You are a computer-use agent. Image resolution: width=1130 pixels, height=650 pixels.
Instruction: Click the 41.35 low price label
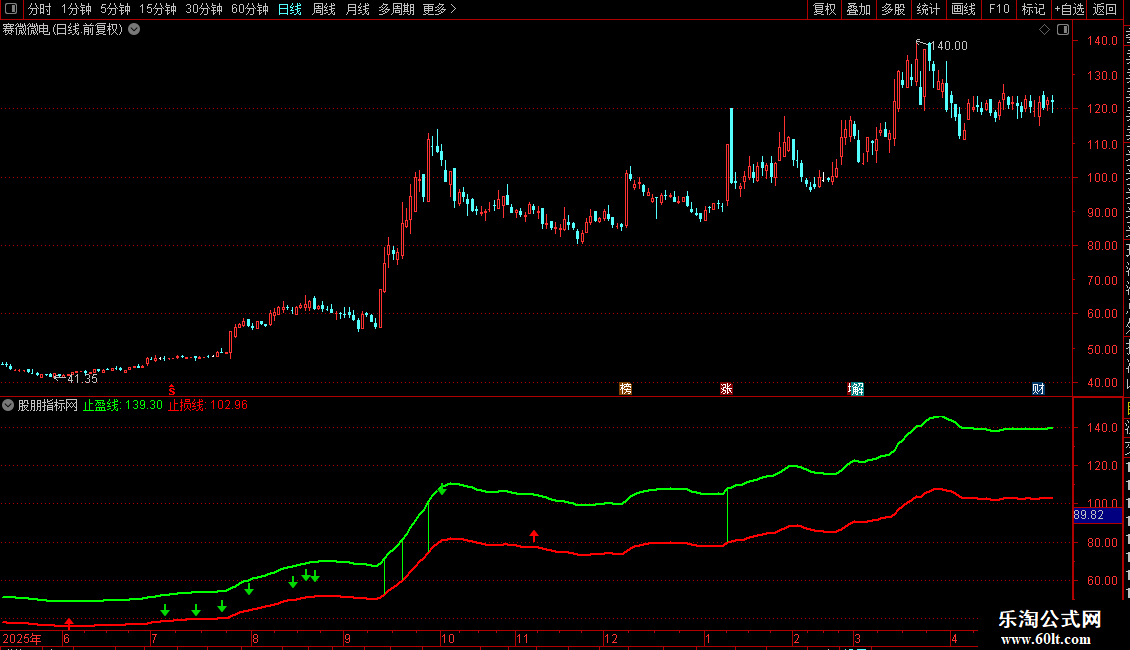click(x=82, y=378)
